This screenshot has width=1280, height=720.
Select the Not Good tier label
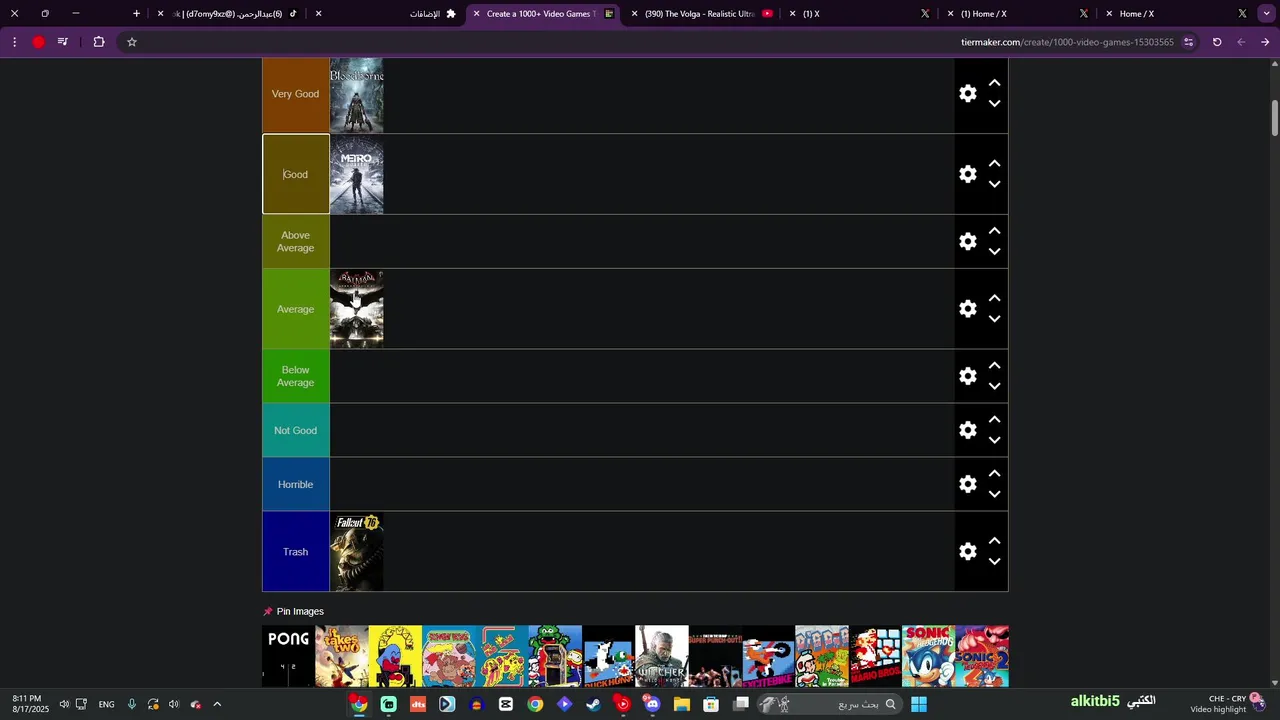click(x=295, y=430)
